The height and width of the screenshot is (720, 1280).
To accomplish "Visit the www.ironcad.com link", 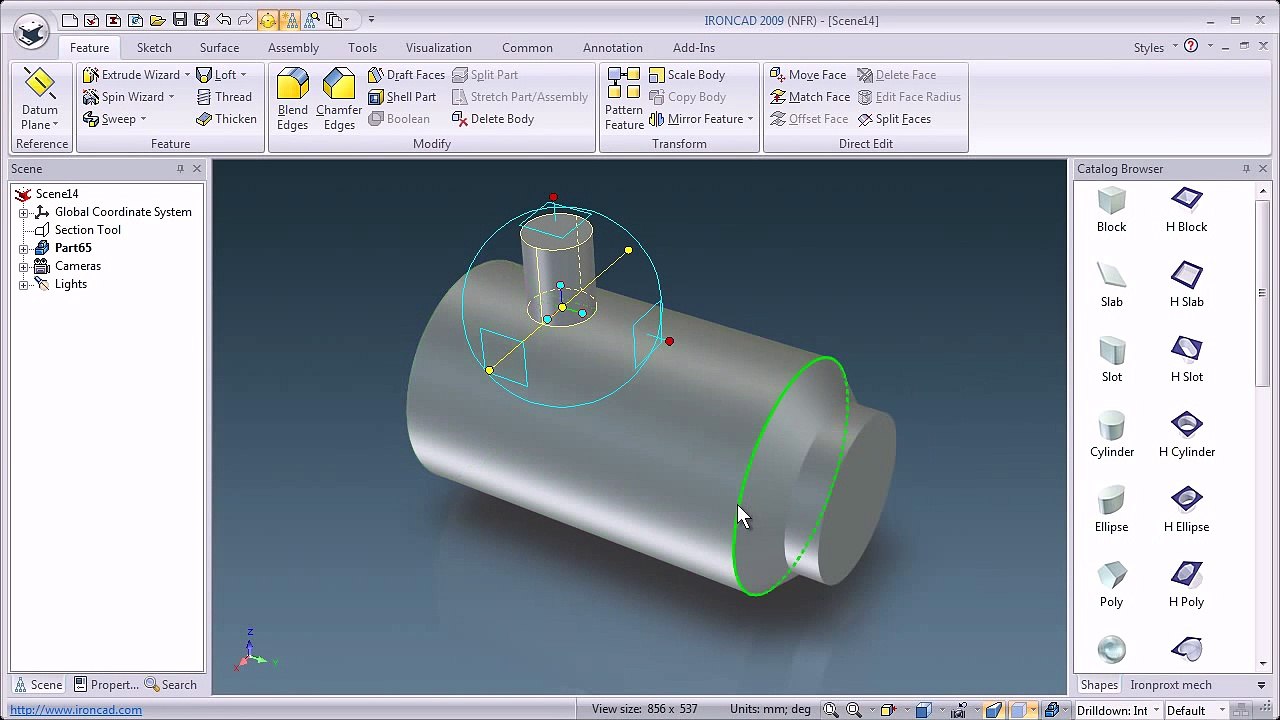I will coord(76,710).
